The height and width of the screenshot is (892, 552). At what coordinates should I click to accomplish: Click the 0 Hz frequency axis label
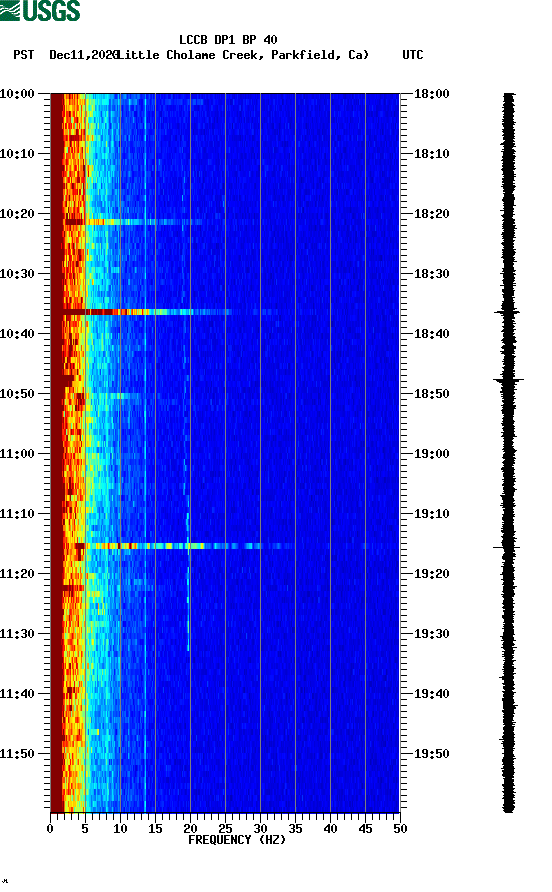pos(50,829)
